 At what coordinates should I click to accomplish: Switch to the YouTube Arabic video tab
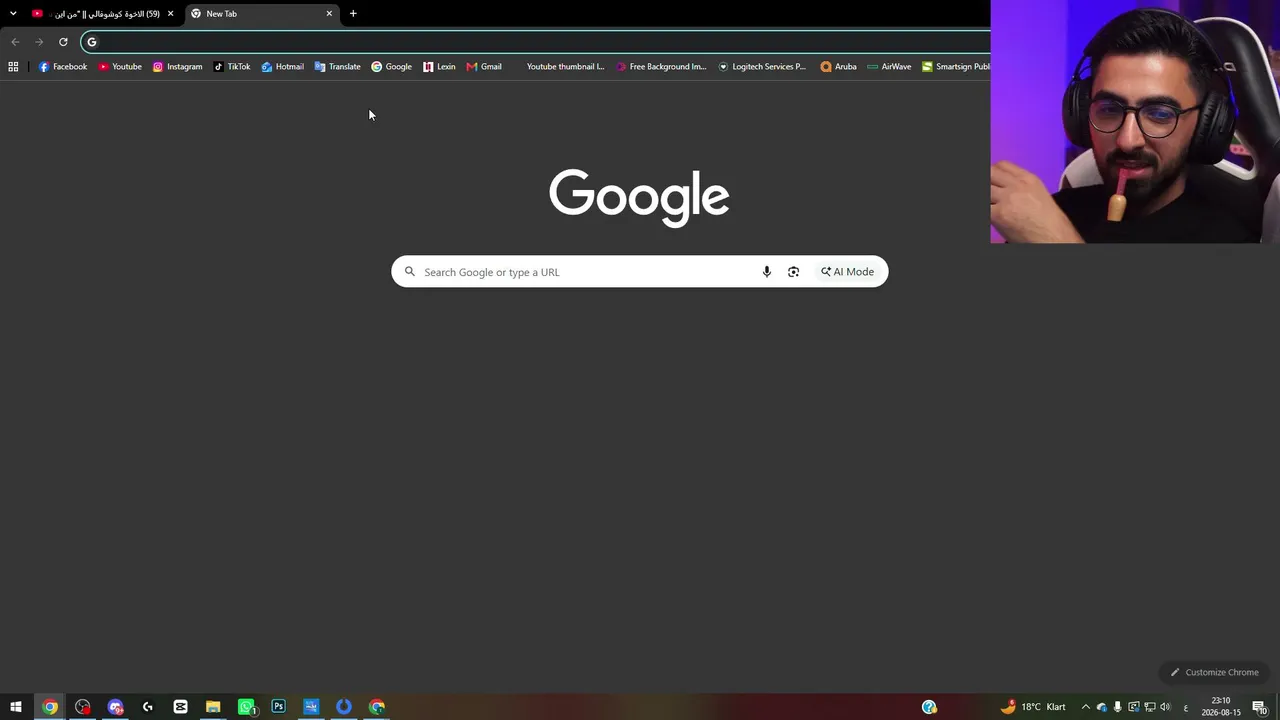103,14
